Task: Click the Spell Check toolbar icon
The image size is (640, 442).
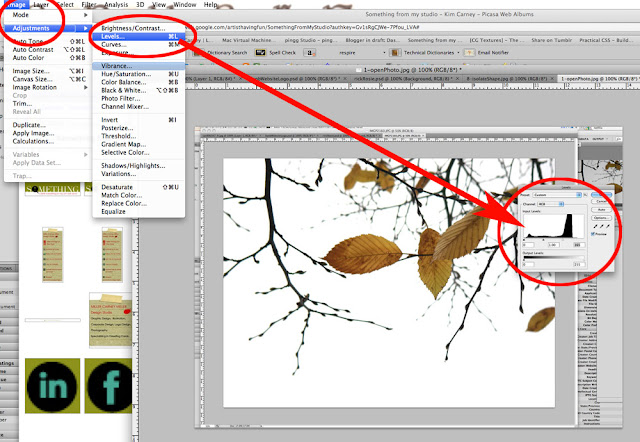Action: tap(260, 53)
